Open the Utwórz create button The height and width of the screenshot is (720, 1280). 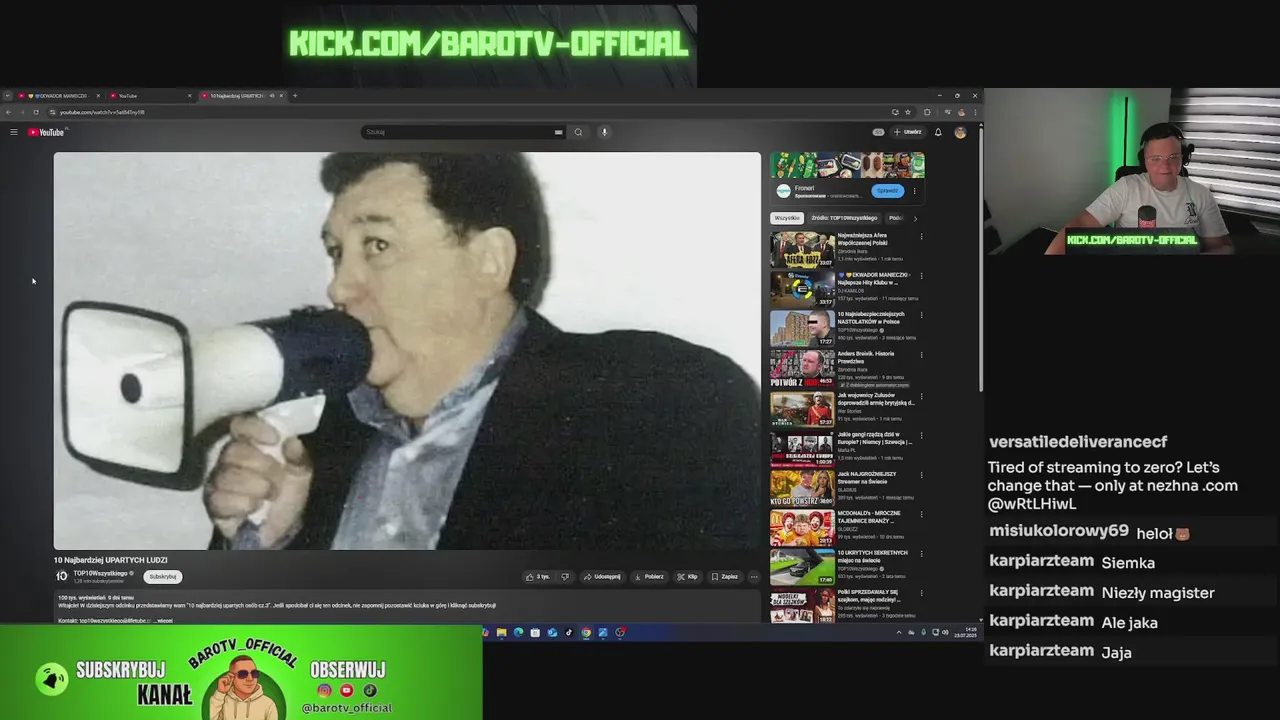pyautogui.click(x=908, y=132)
